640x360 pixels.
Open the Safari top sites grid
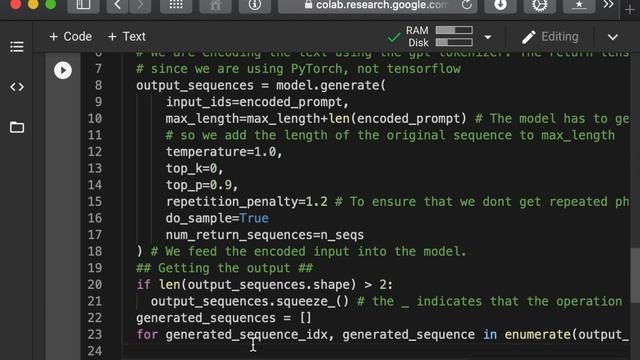coord(176,5)
